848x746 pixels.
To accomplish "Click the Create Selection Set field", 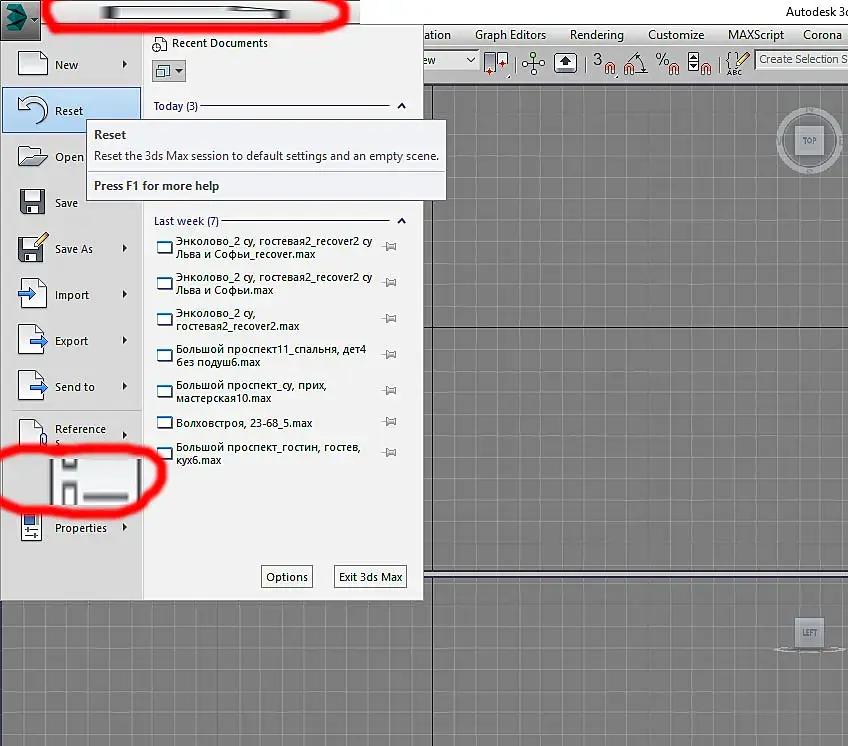I will point(801,60).
